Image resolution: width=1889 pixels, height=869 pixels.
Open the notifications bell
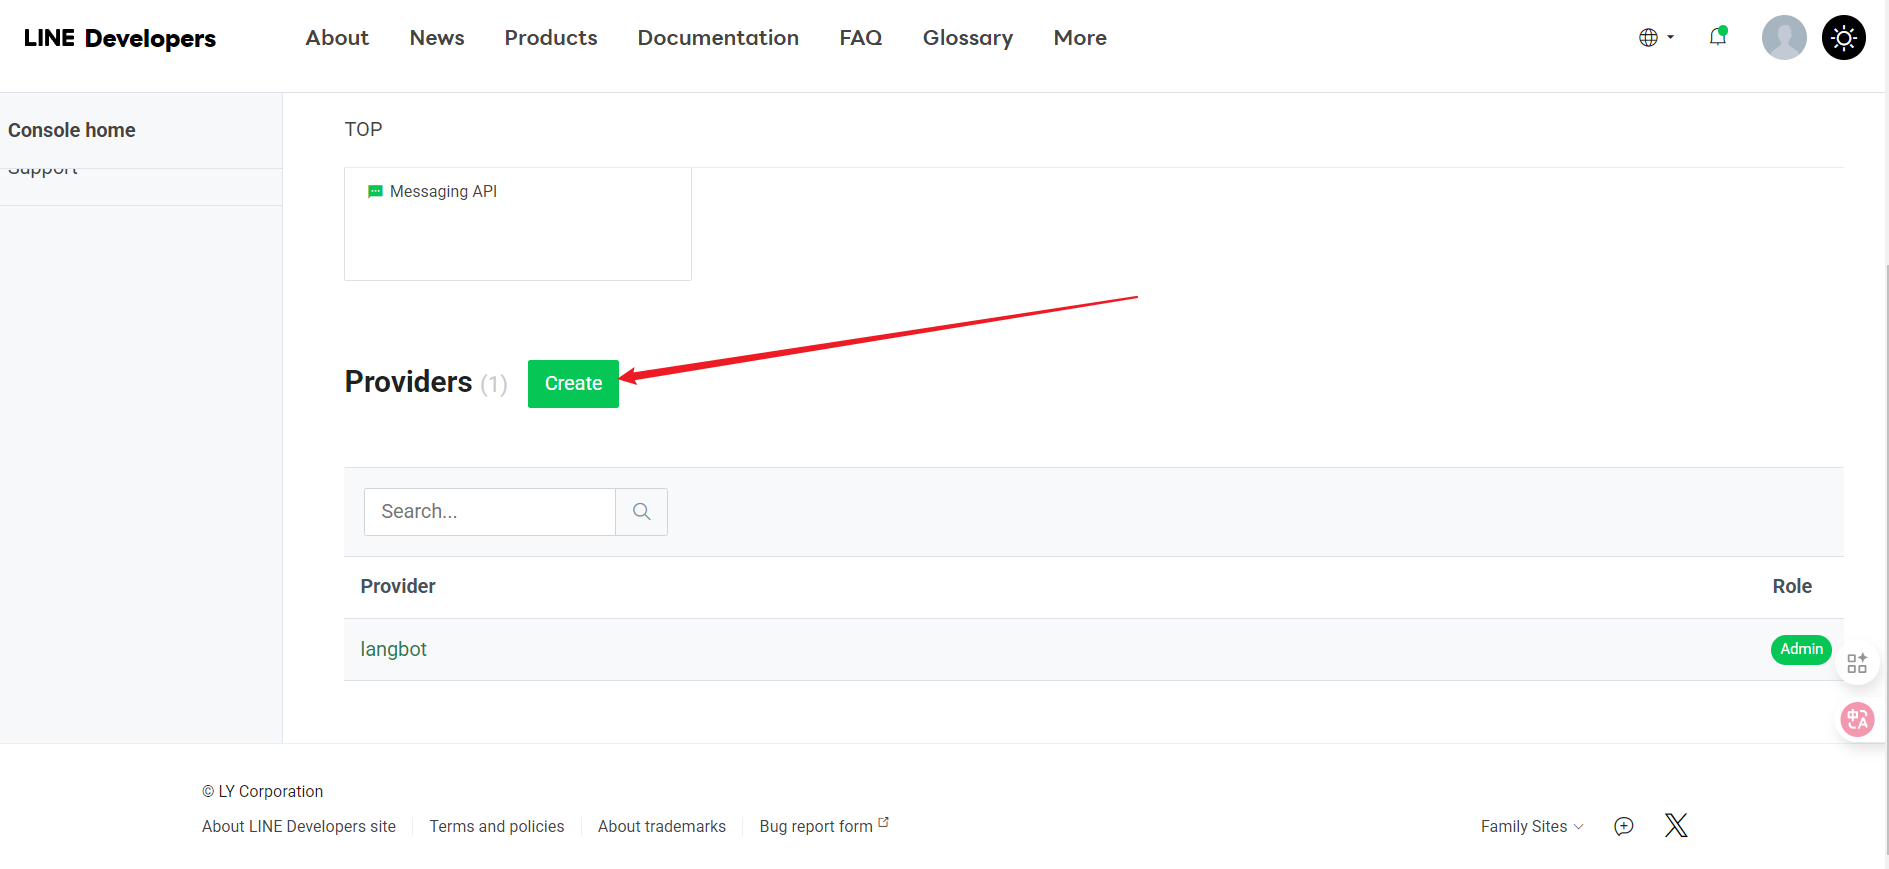tap(1717, 37)
